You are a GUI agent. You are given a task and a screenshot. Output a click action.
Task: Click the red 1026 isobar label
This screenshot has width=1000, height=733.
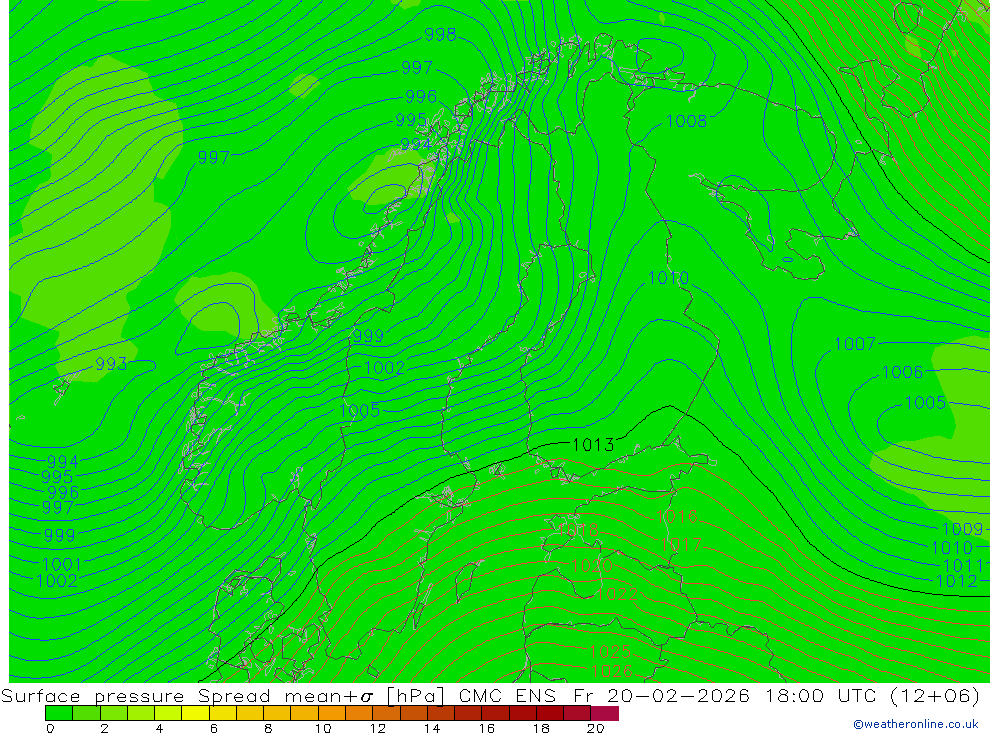click(611, 670)
